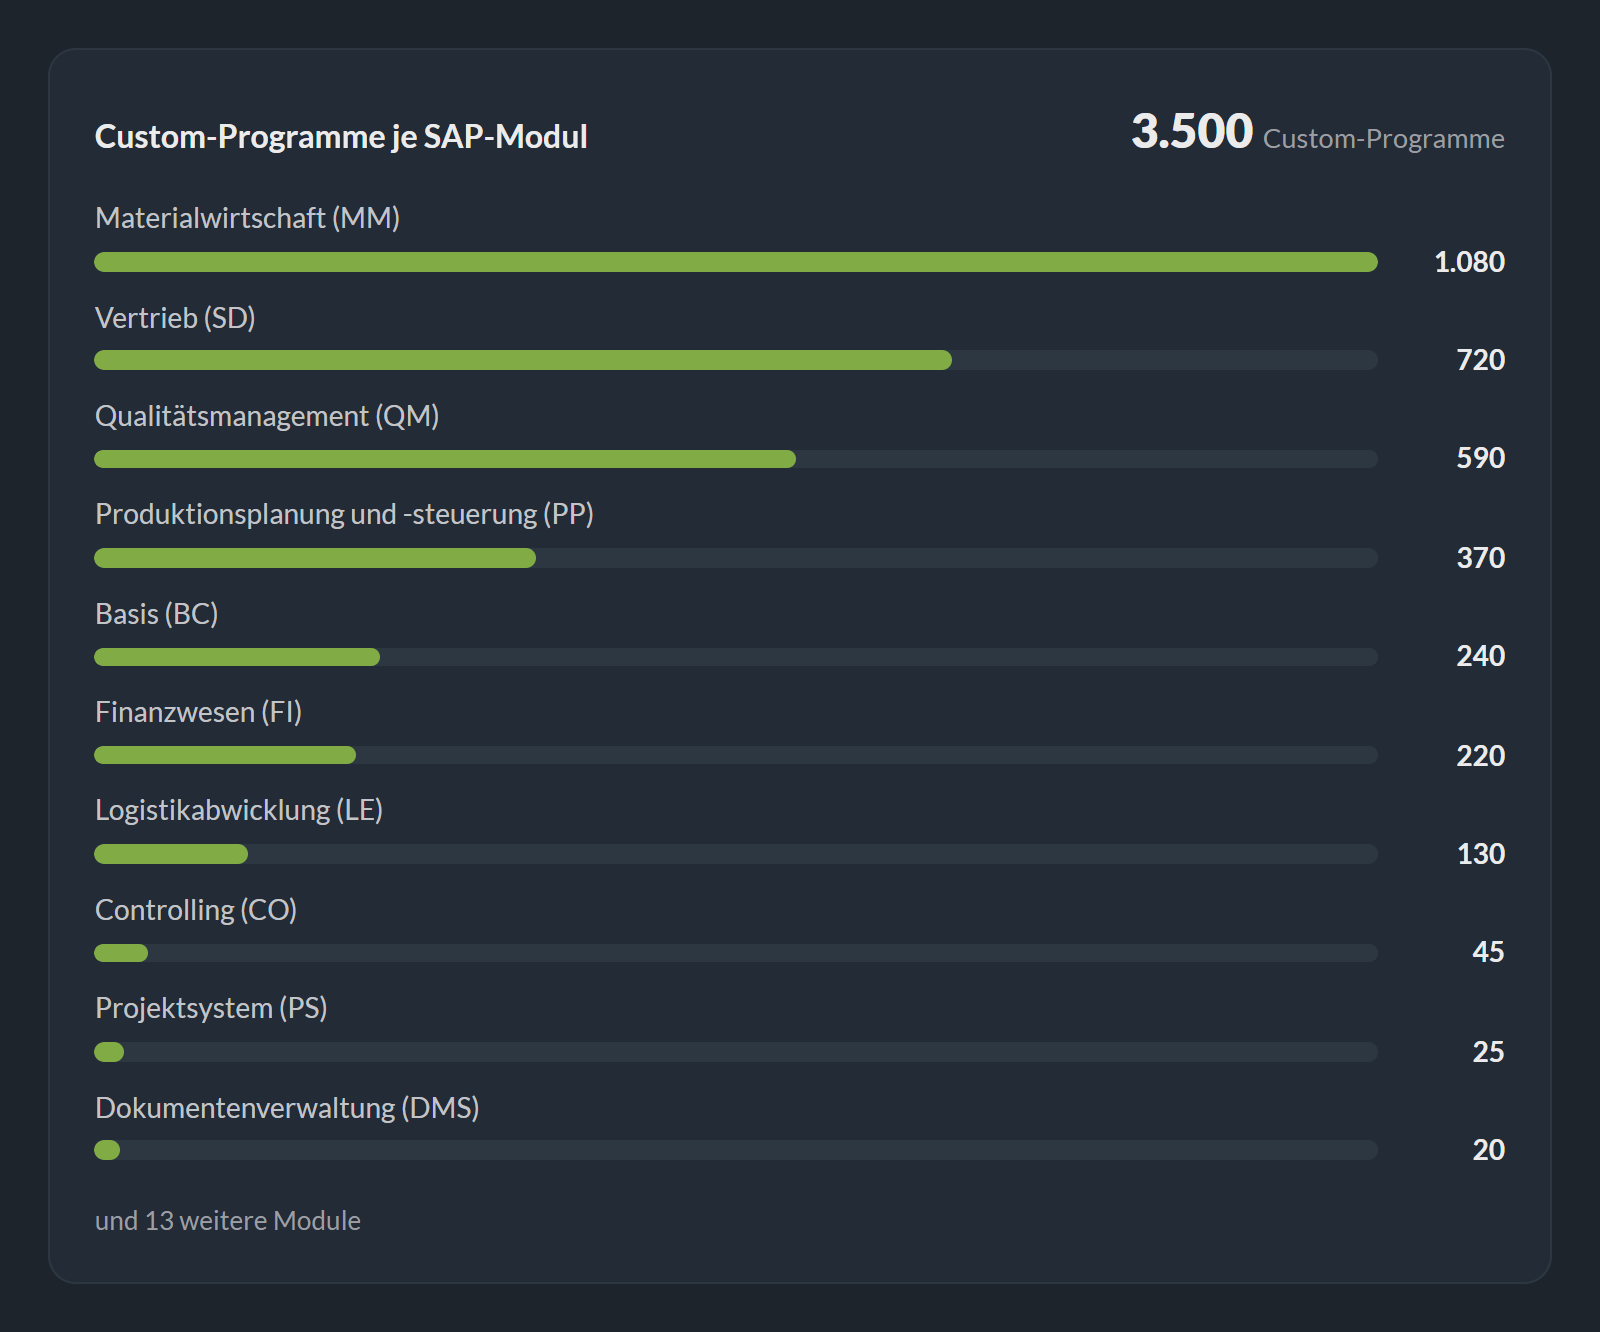Click the label 'Finanzwesen (FI)'
The image size is (1600, 1332).
click(x=198, y=712)
